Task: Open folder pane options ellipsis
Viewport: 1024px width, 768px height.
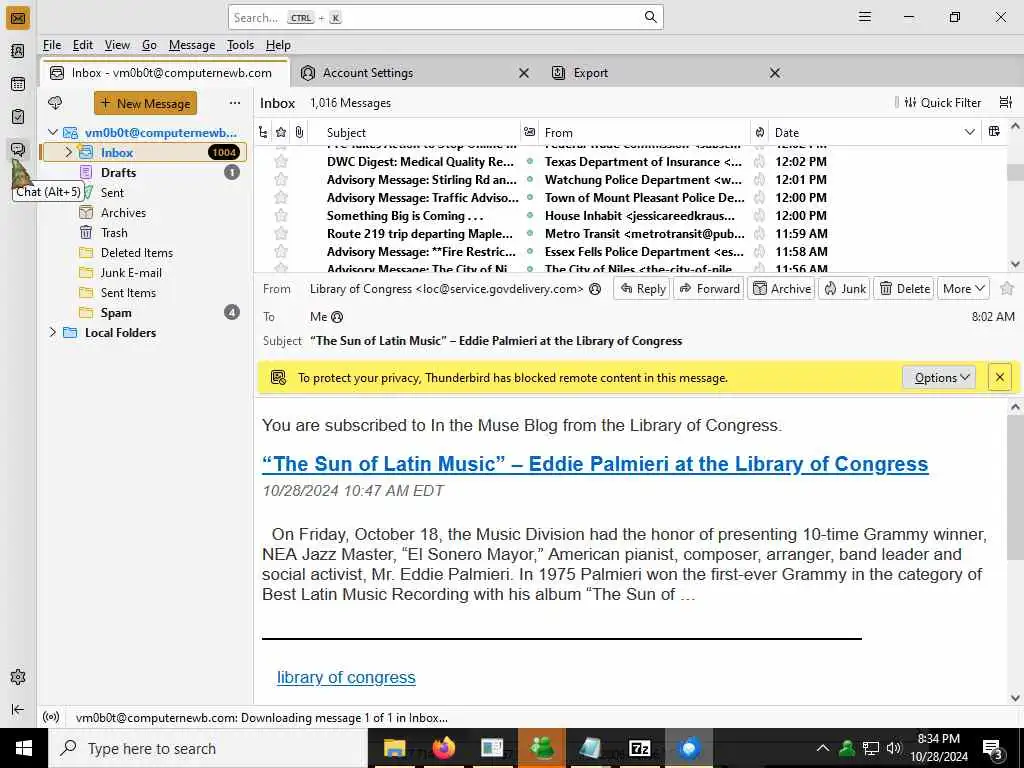Action: tap(234, 103)
